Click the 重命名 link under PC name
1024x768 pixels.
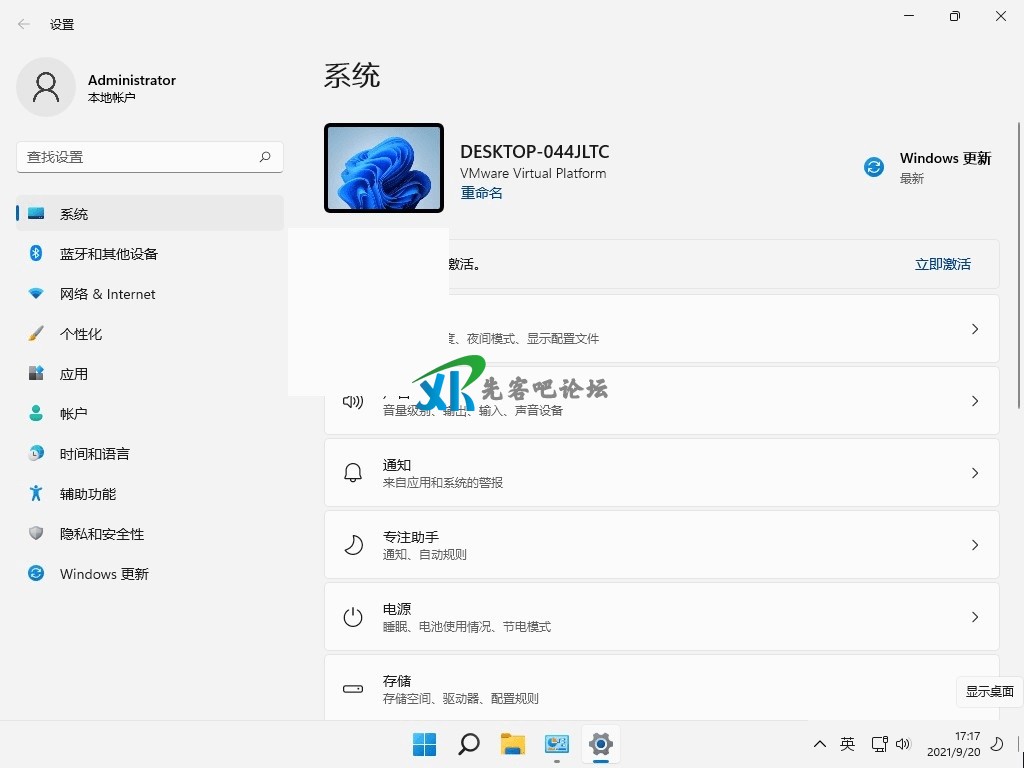tap(481, 193)
